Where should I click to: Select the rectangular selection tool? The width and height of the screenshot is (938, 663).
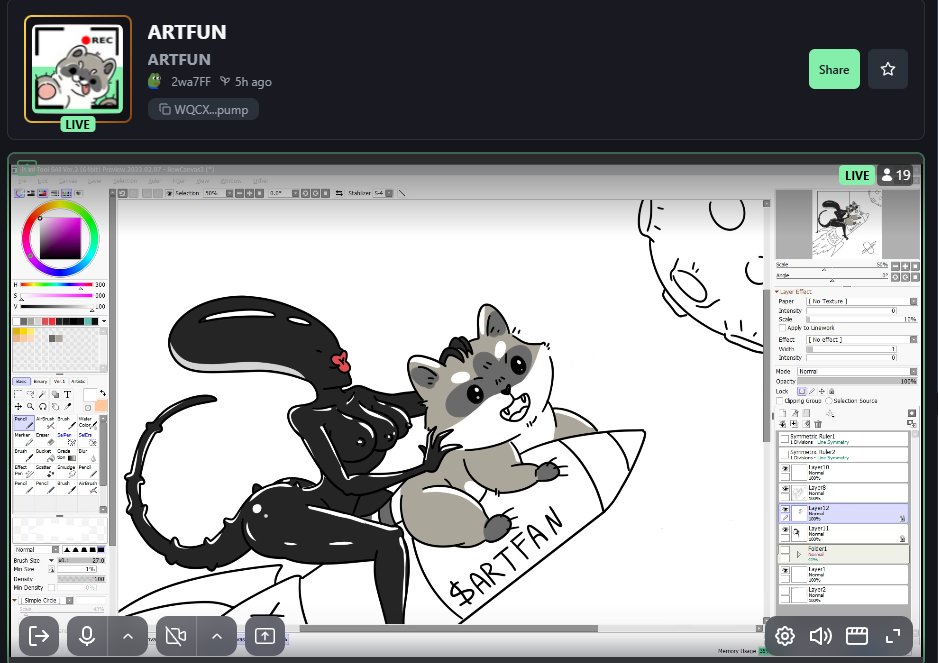[x=18, y=394]
